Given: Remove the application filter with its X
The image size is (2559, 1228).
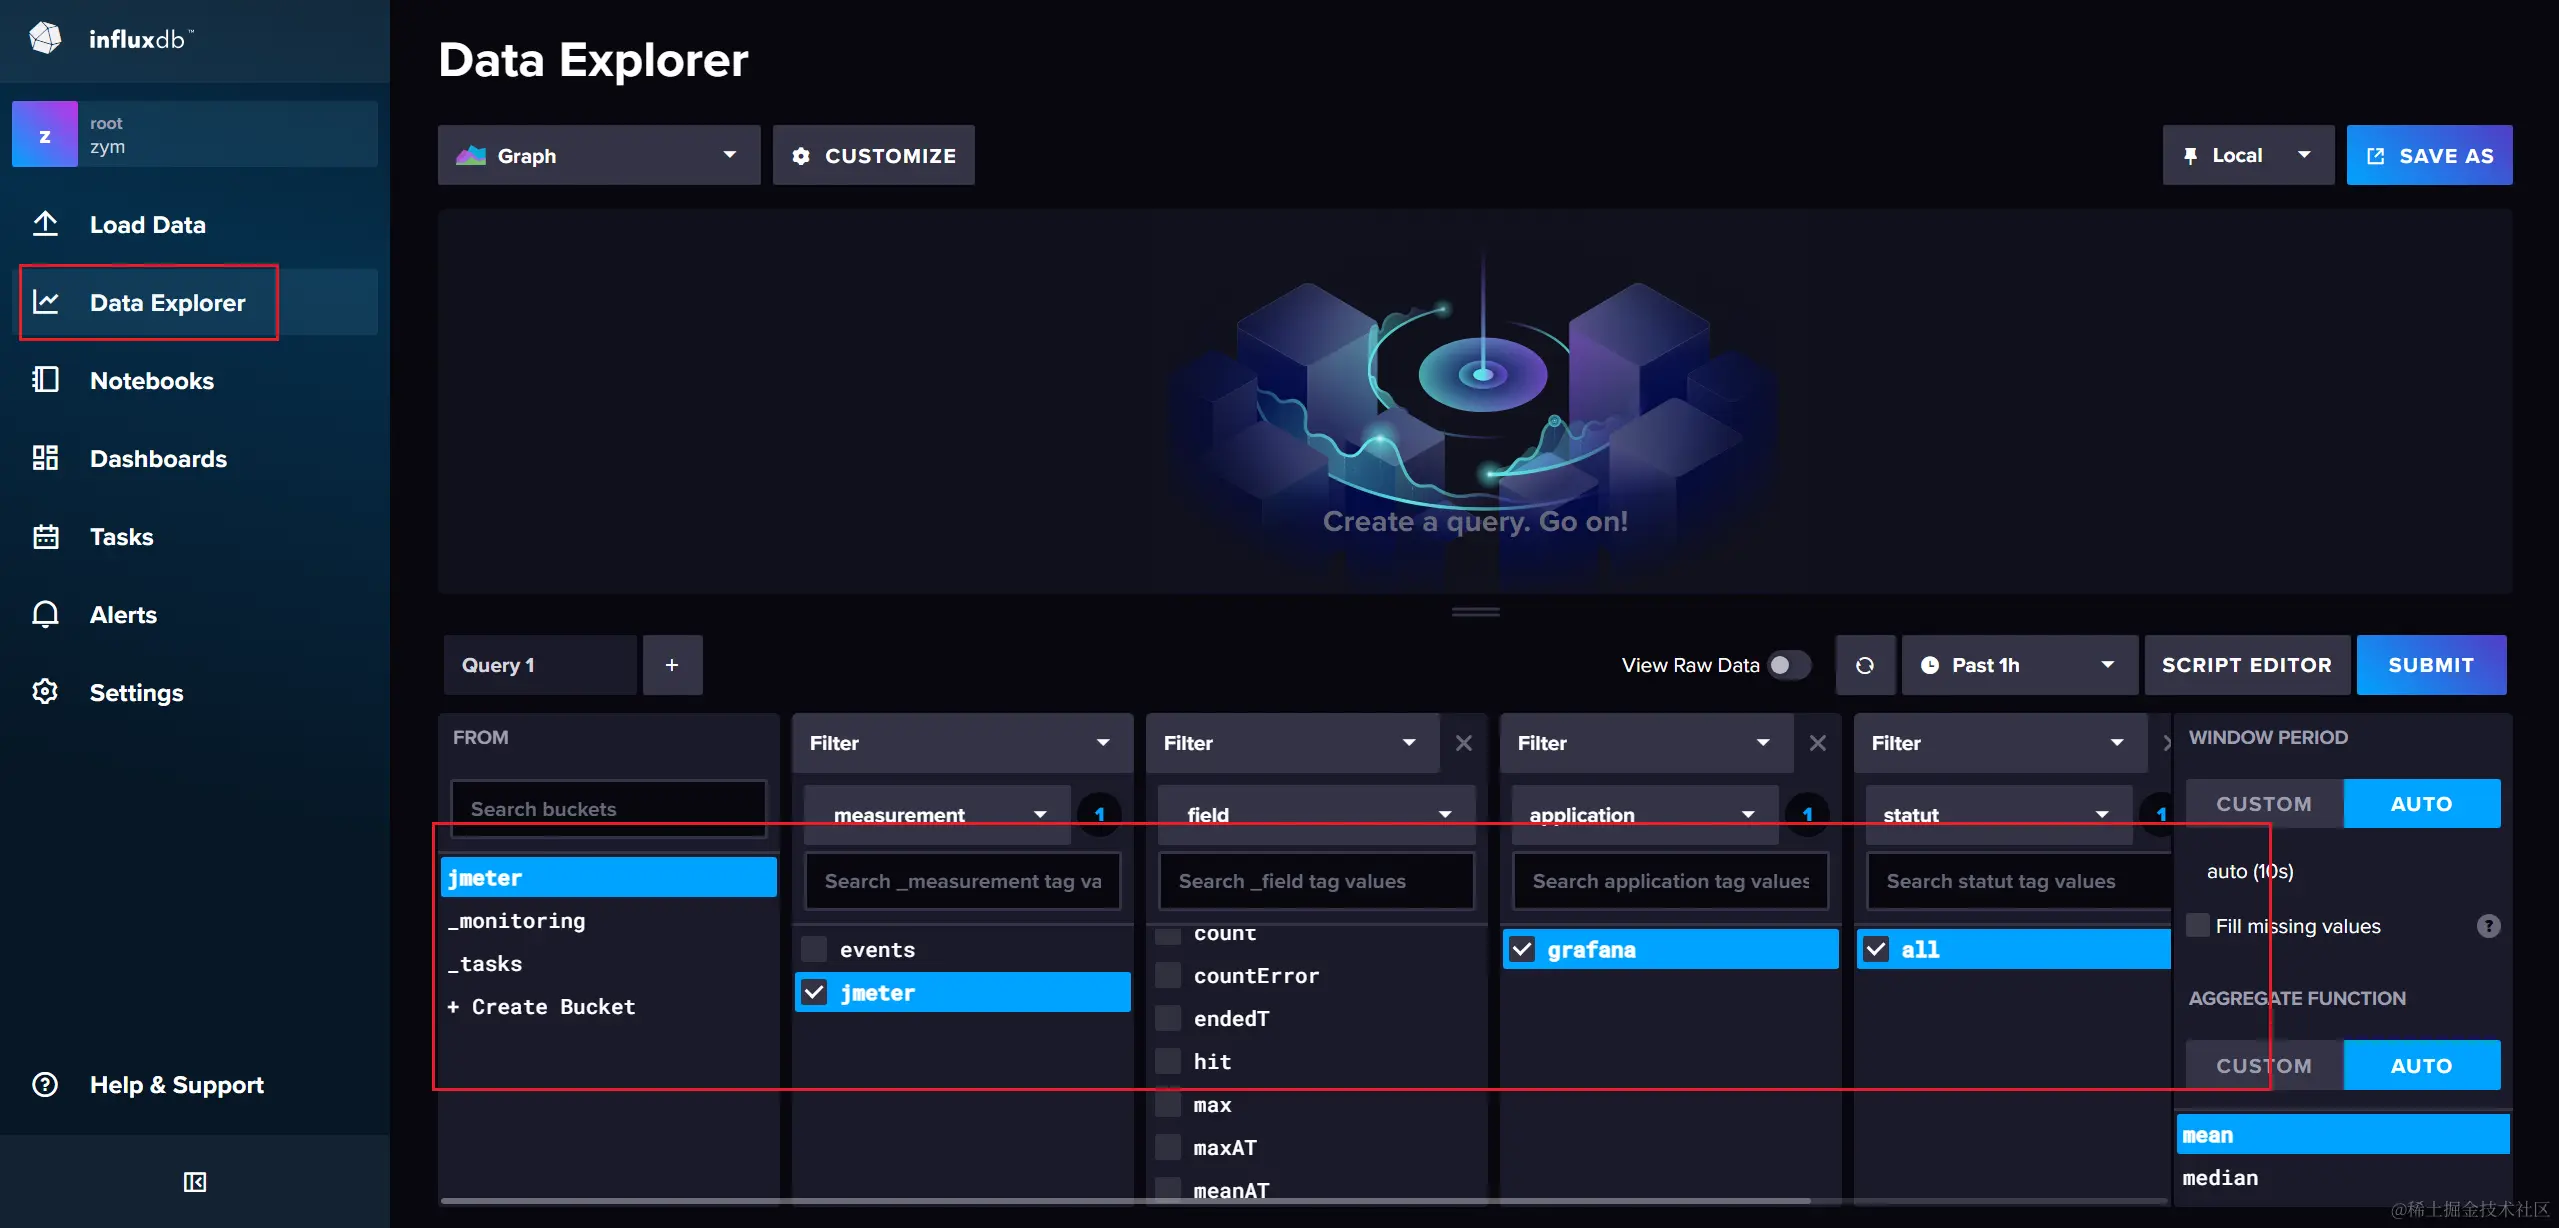Looking at the screenshot, I should [x=1818, y=743].
